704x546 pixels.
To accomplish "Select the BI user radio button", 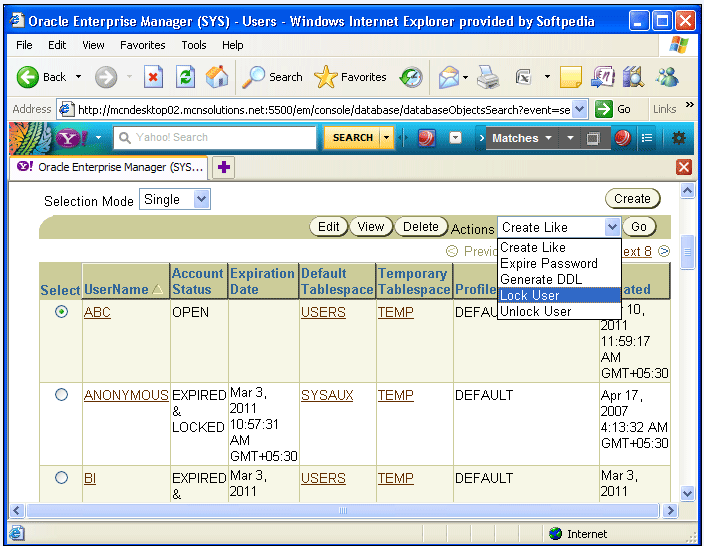I will tap(62, 477).
